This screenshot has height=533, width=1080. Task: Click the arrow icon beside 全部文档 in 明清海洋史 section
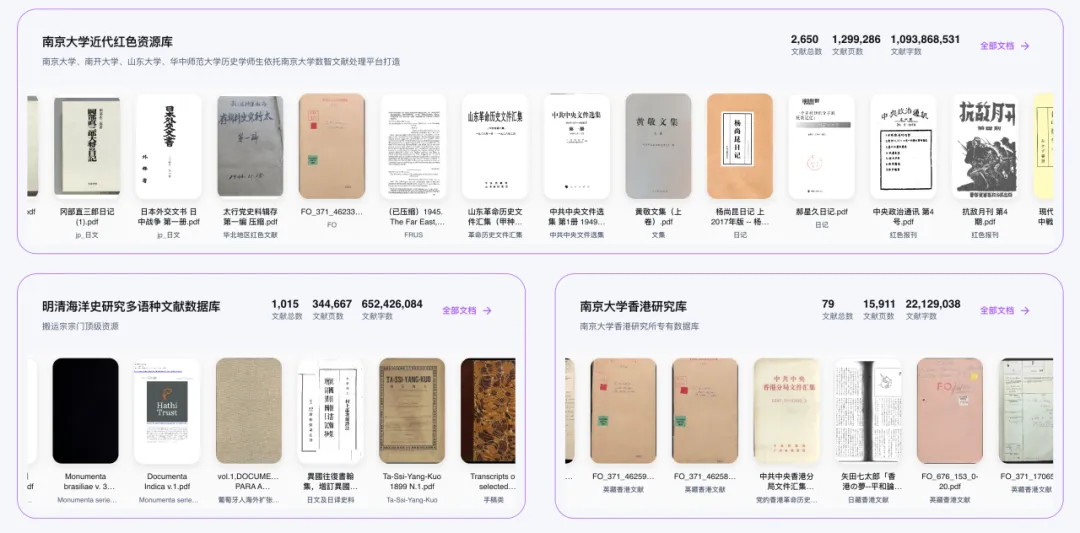pos(487,311)
